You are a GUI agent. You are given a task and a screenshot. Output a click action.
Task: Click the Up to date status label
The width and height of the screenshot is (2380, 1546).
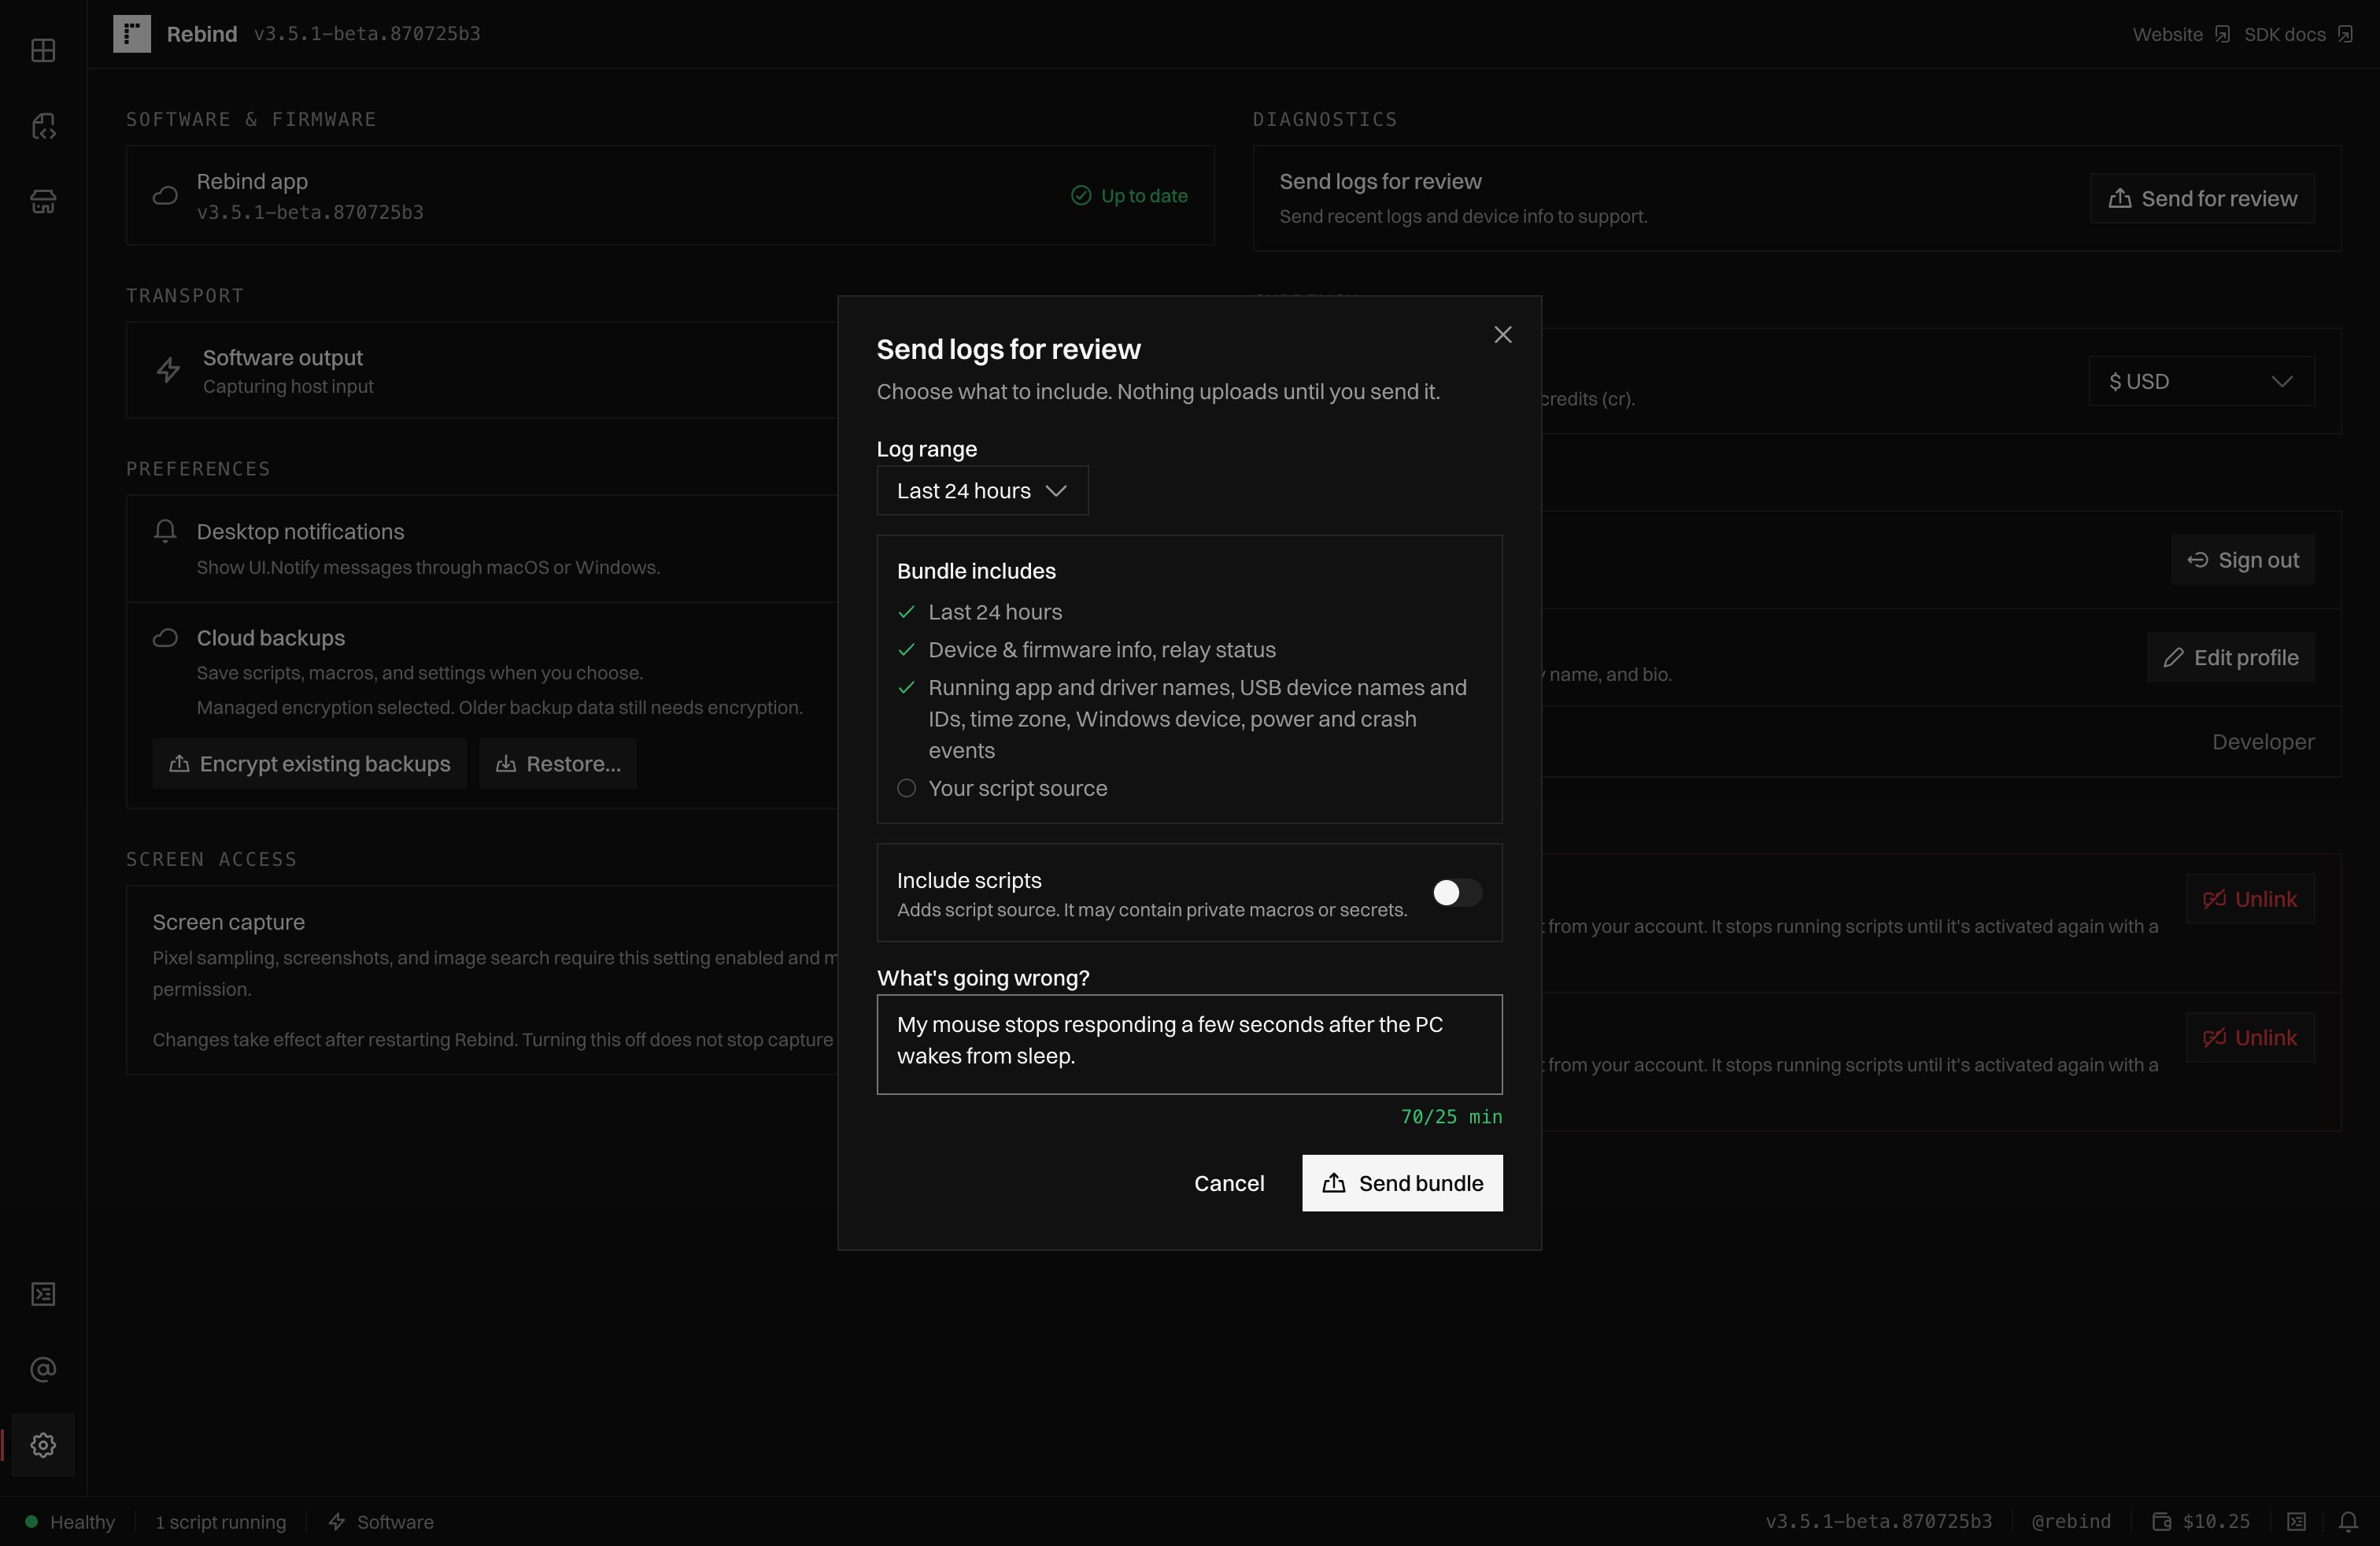[x=1129, y=196]
